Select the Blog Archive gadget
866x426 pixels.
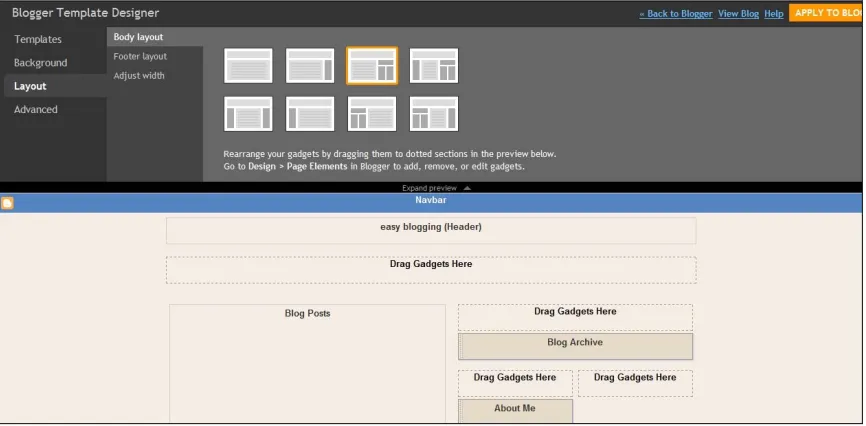[x=575, y=346]
